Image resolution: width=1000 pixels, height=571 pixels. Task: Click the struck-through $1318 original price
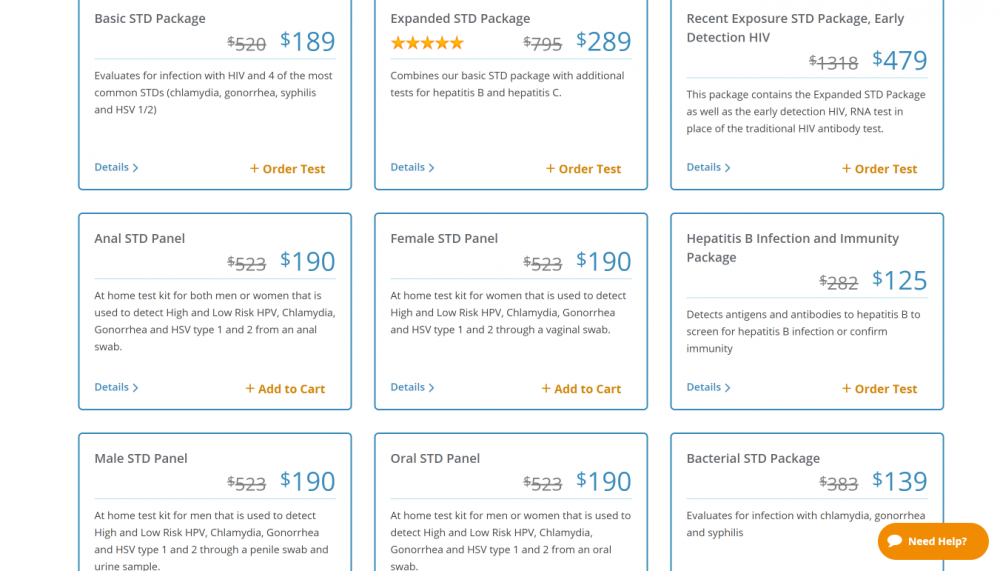(834, 63)
